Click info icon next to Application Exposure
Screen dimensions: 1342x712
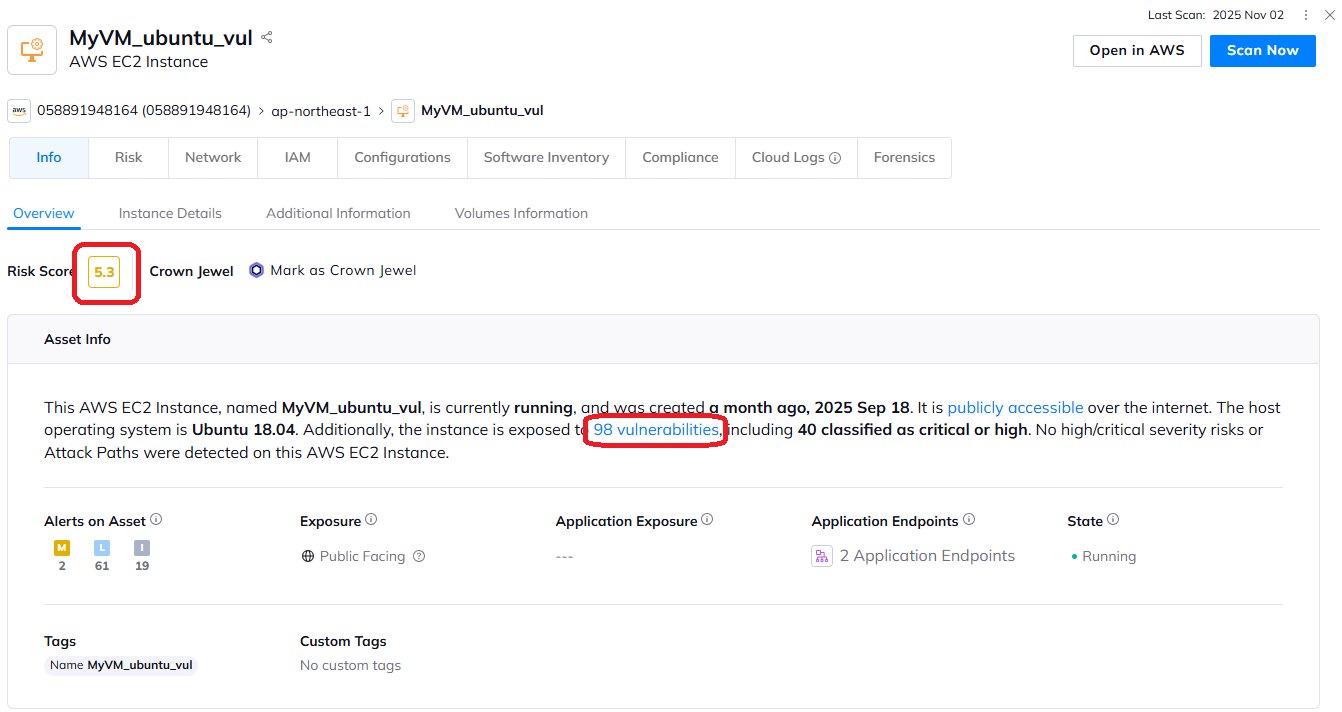(x=707, y=520)
